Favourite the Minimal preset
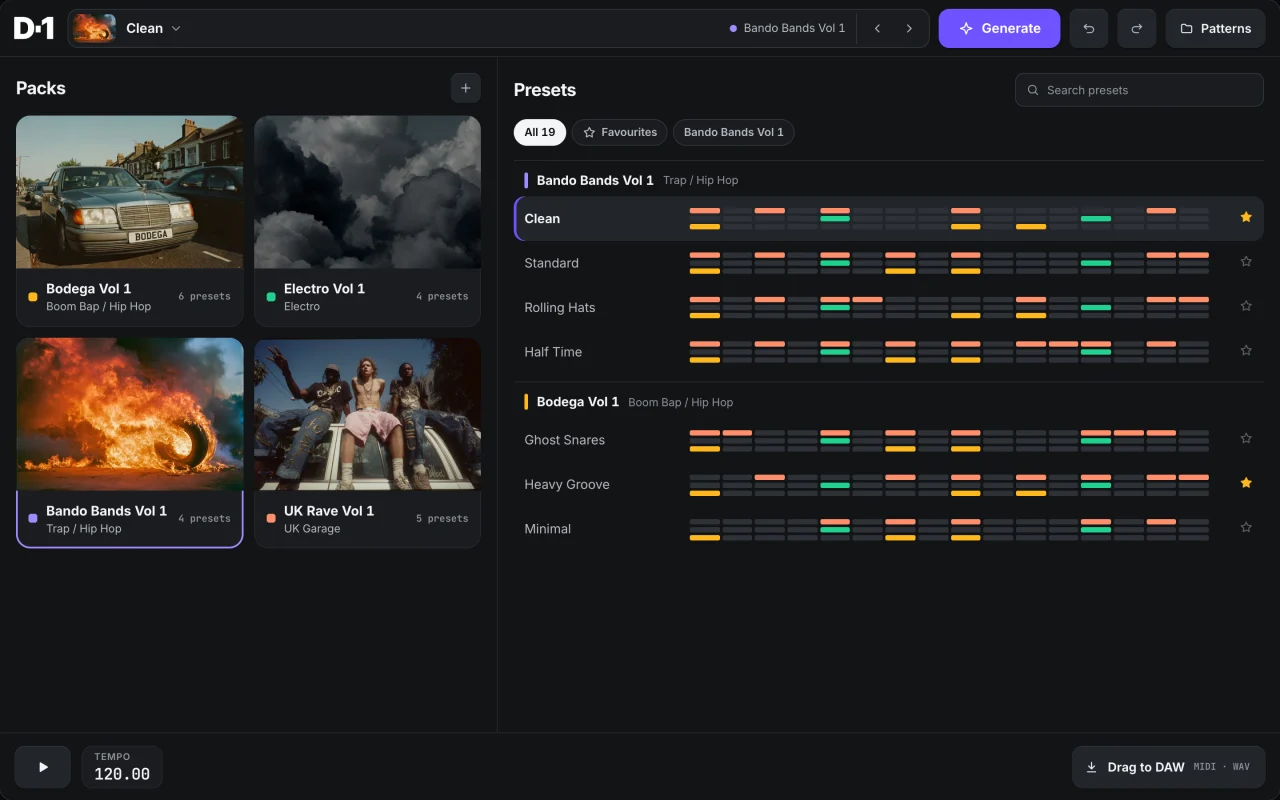 coord(1246,527)
